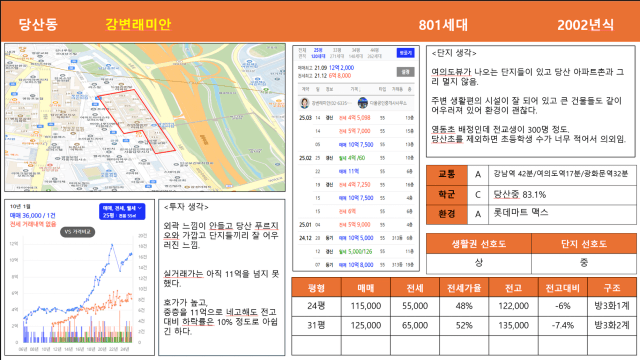This screenshot has width=640, height=360.
Task: Click the 월세 5,000/126 transaction row
Action: tap(356, 251)
